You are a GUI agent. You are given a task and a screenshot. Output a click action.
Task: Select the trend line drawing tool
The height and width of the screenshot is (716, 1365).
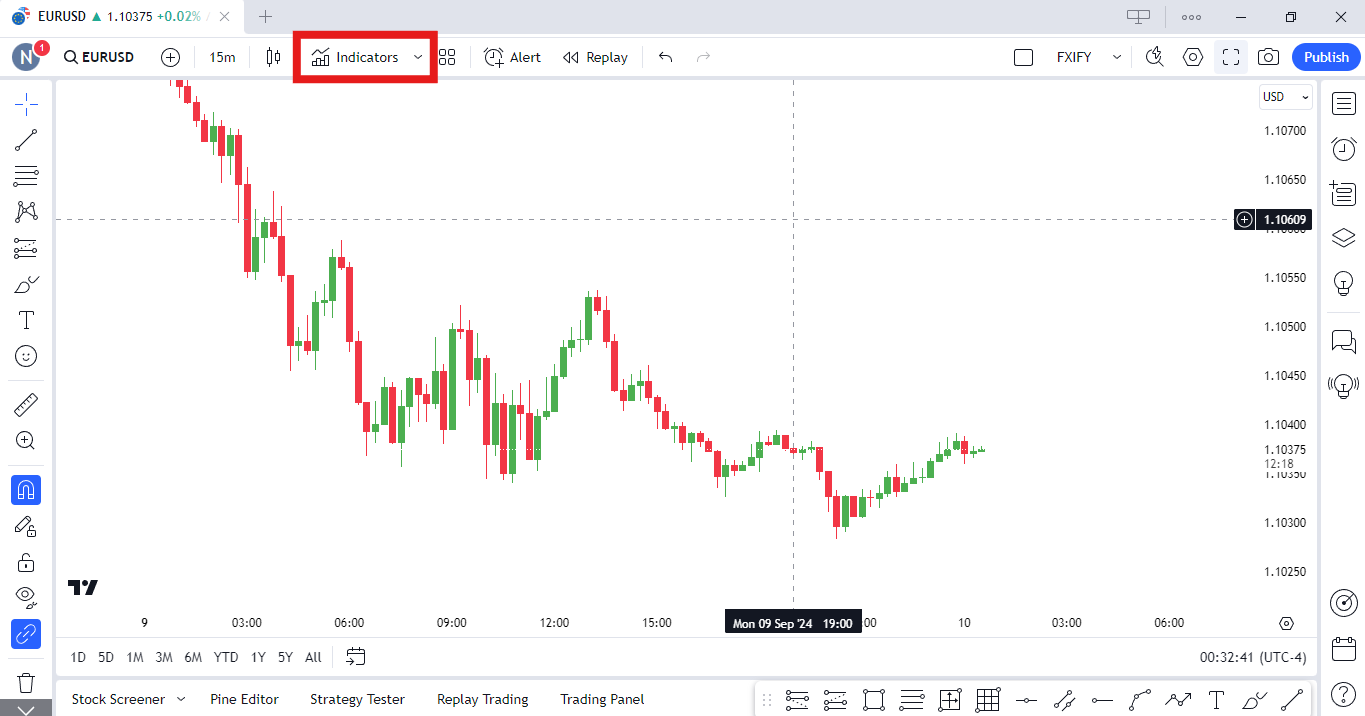(26, 140)
